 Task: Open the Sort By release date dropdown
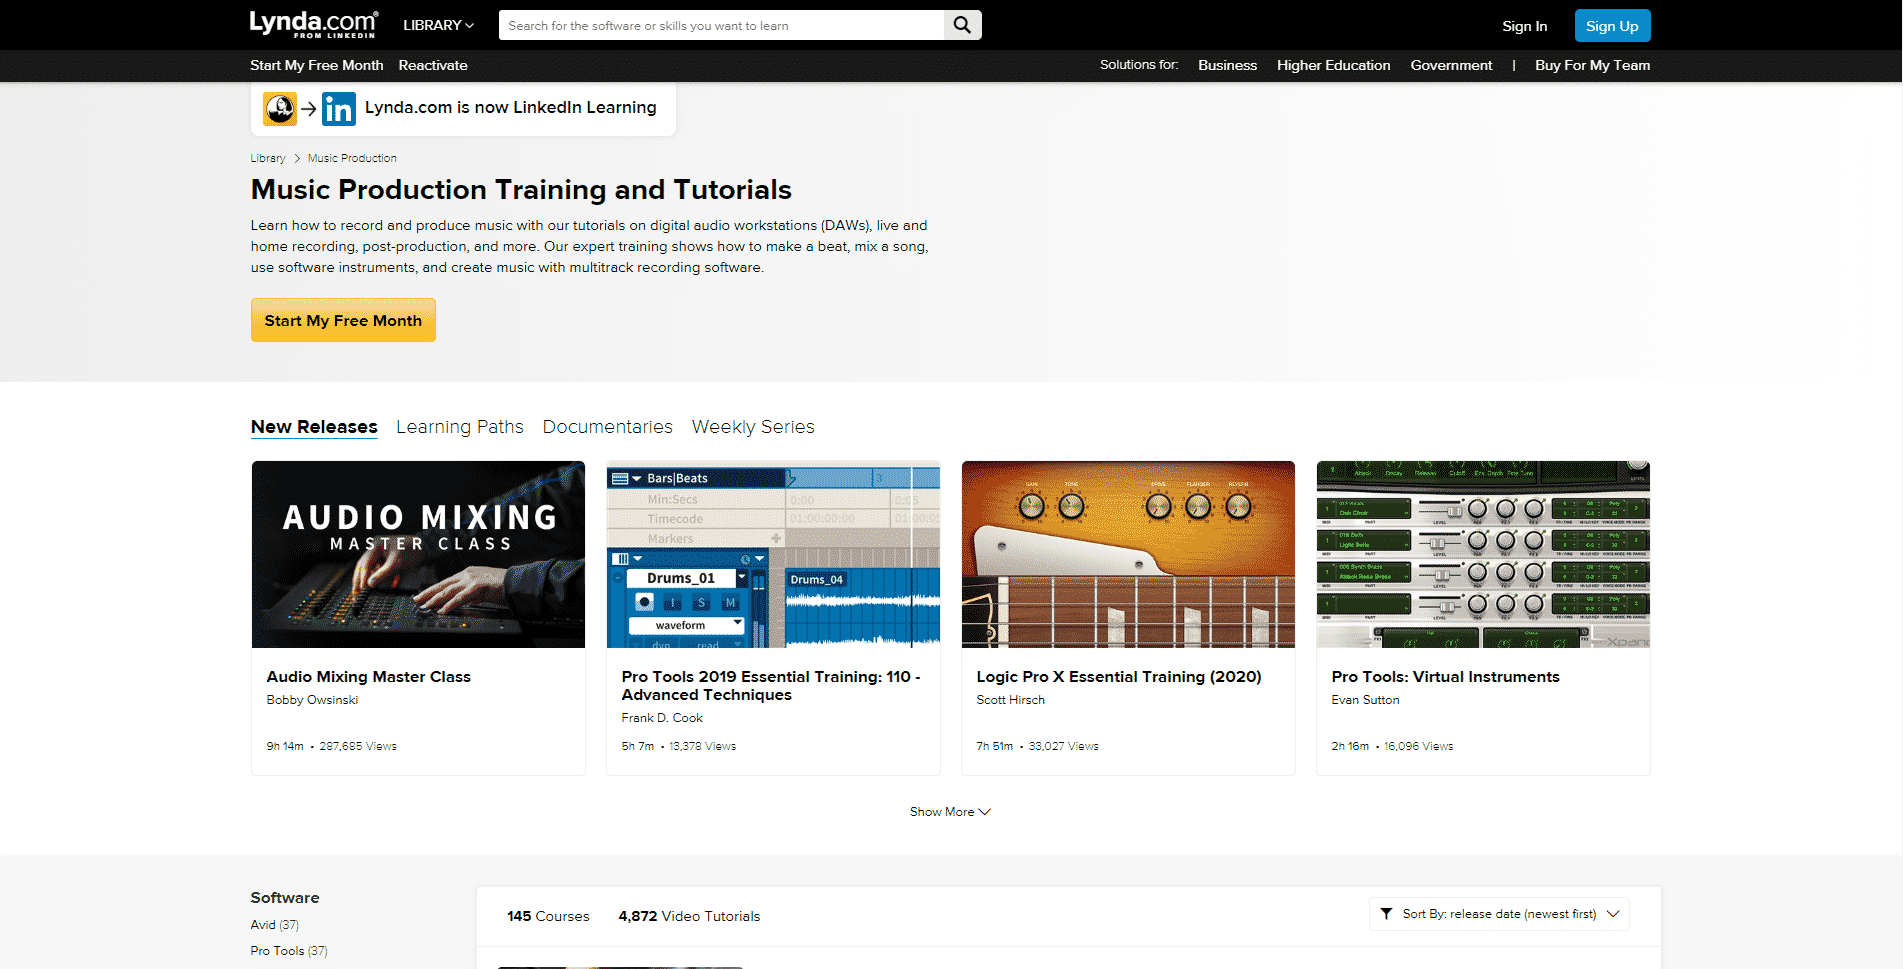click(1499, 914)
